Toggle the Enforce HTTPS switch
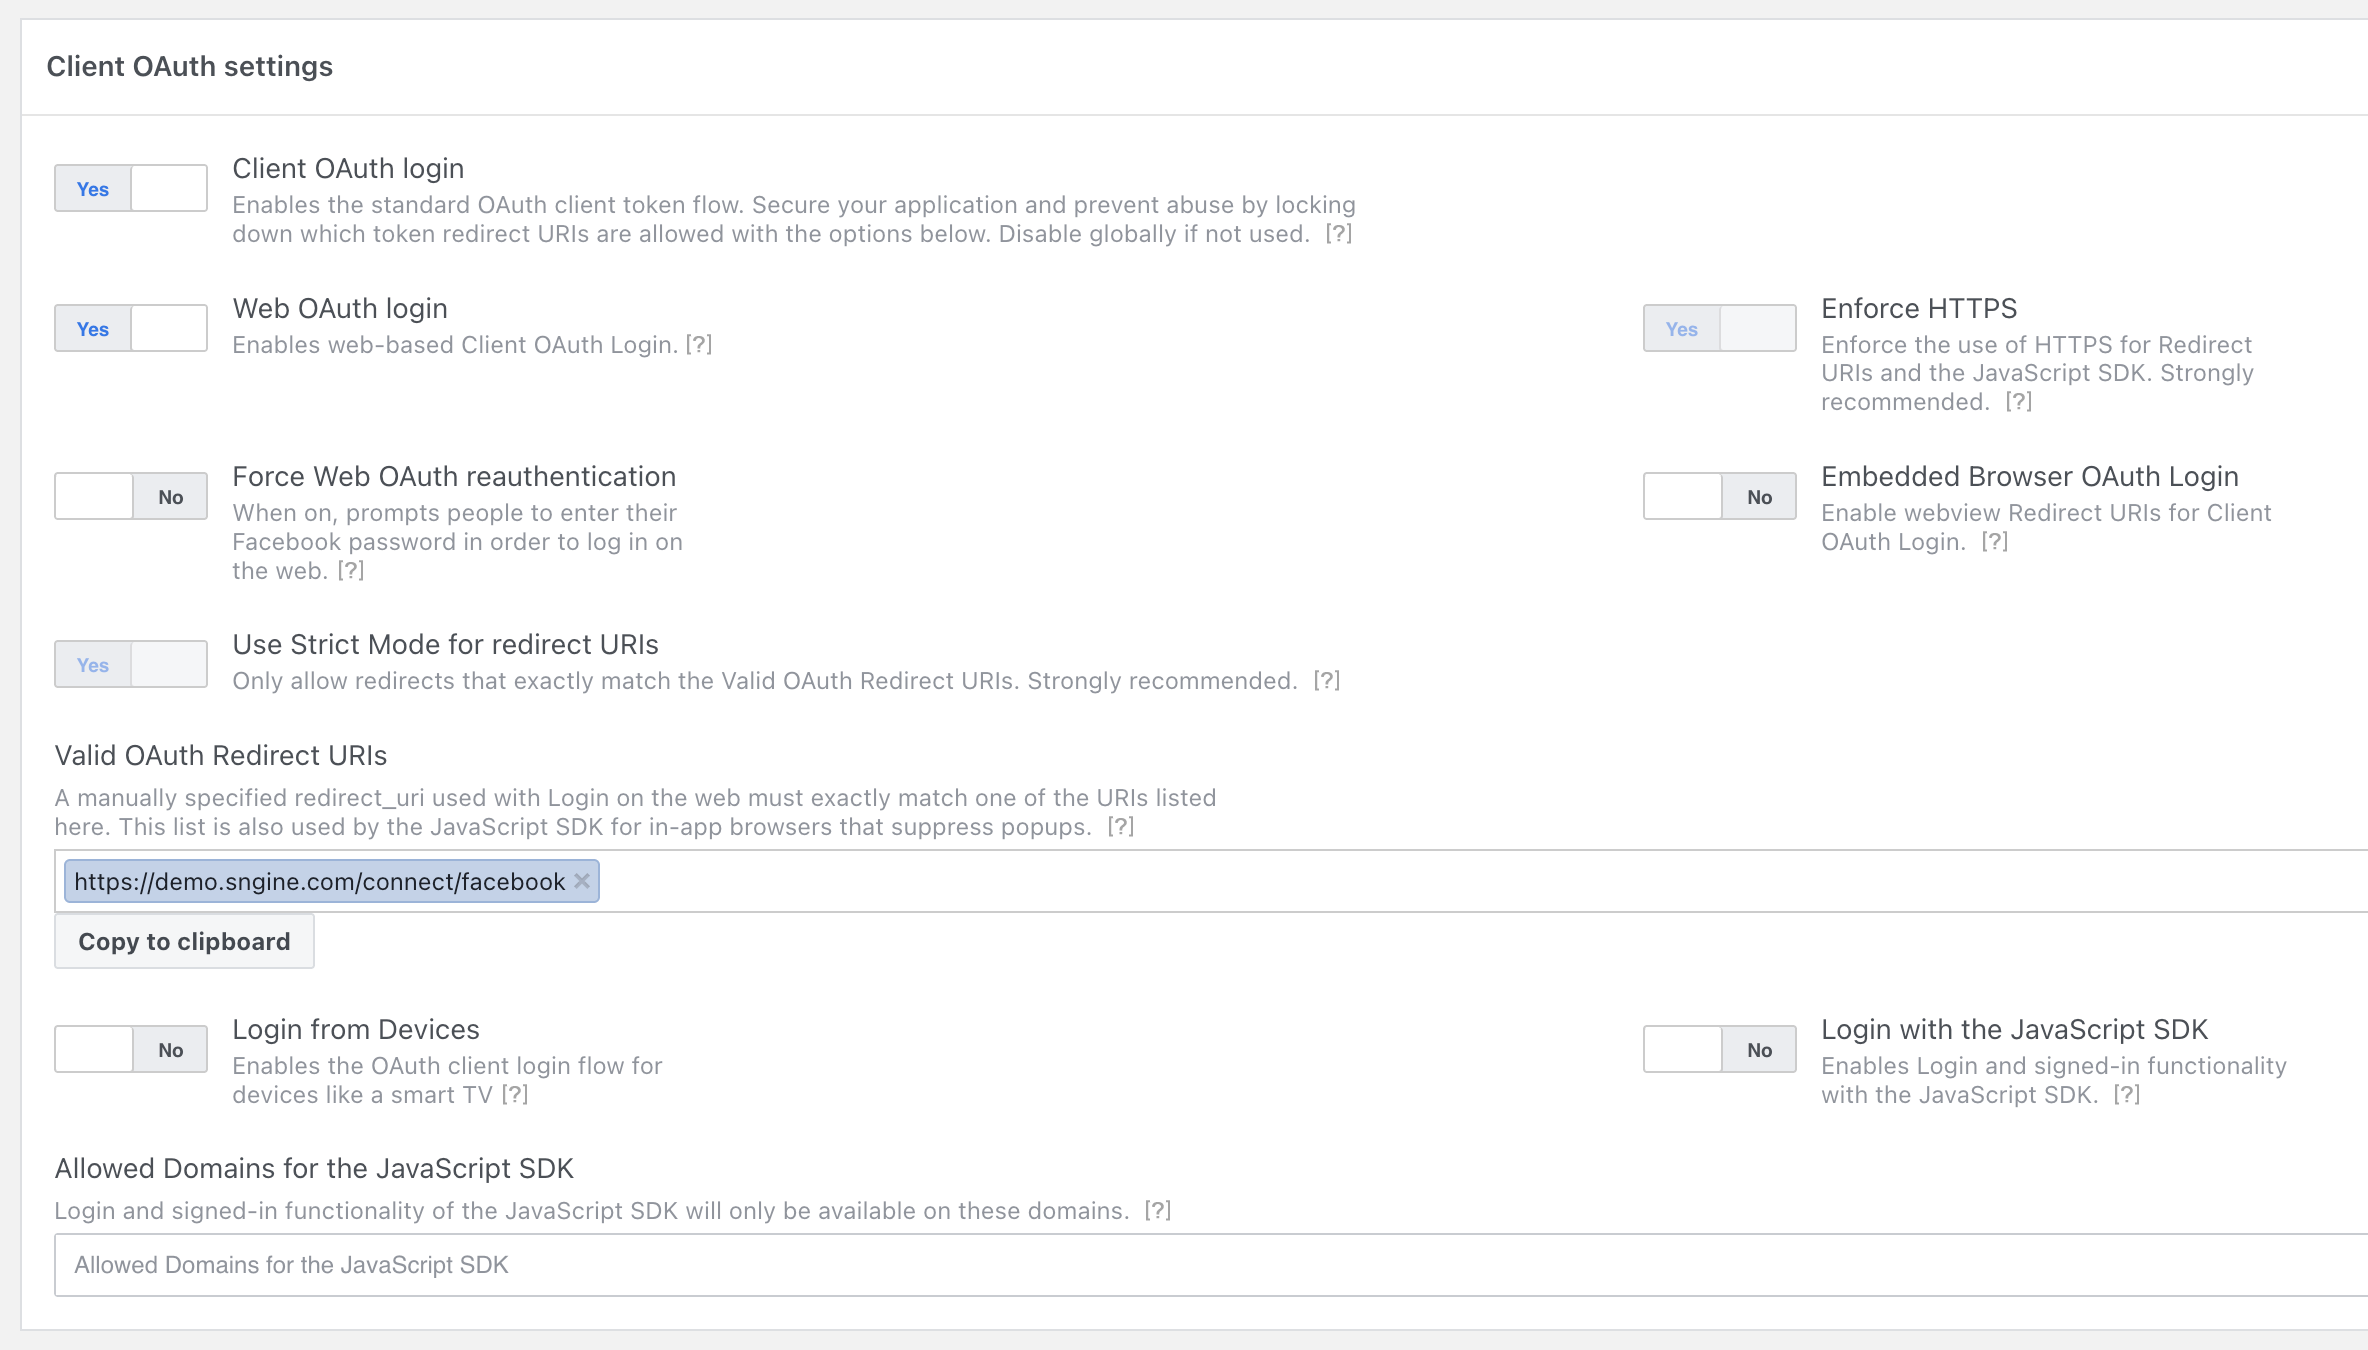The width and height of the screenshot is (2368, 1350). [1719, 328]
